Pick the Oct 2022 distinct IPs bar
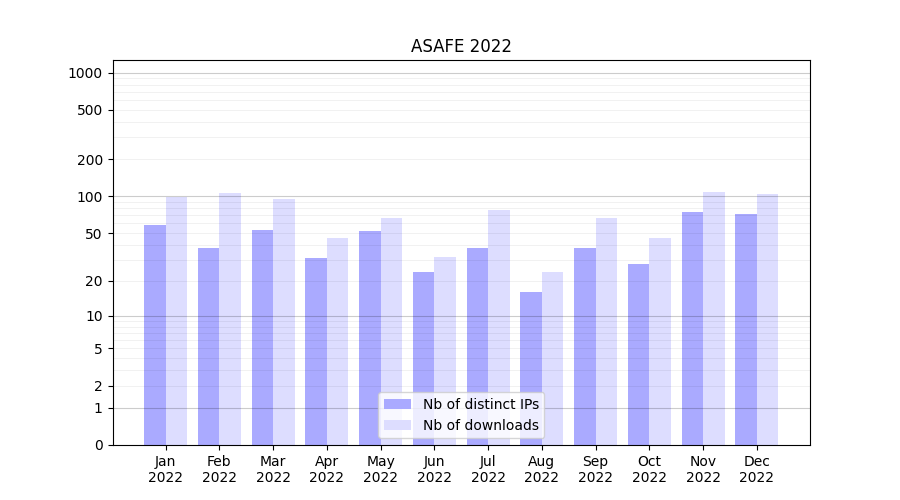900x500 pixels. [x=638, y=354]
